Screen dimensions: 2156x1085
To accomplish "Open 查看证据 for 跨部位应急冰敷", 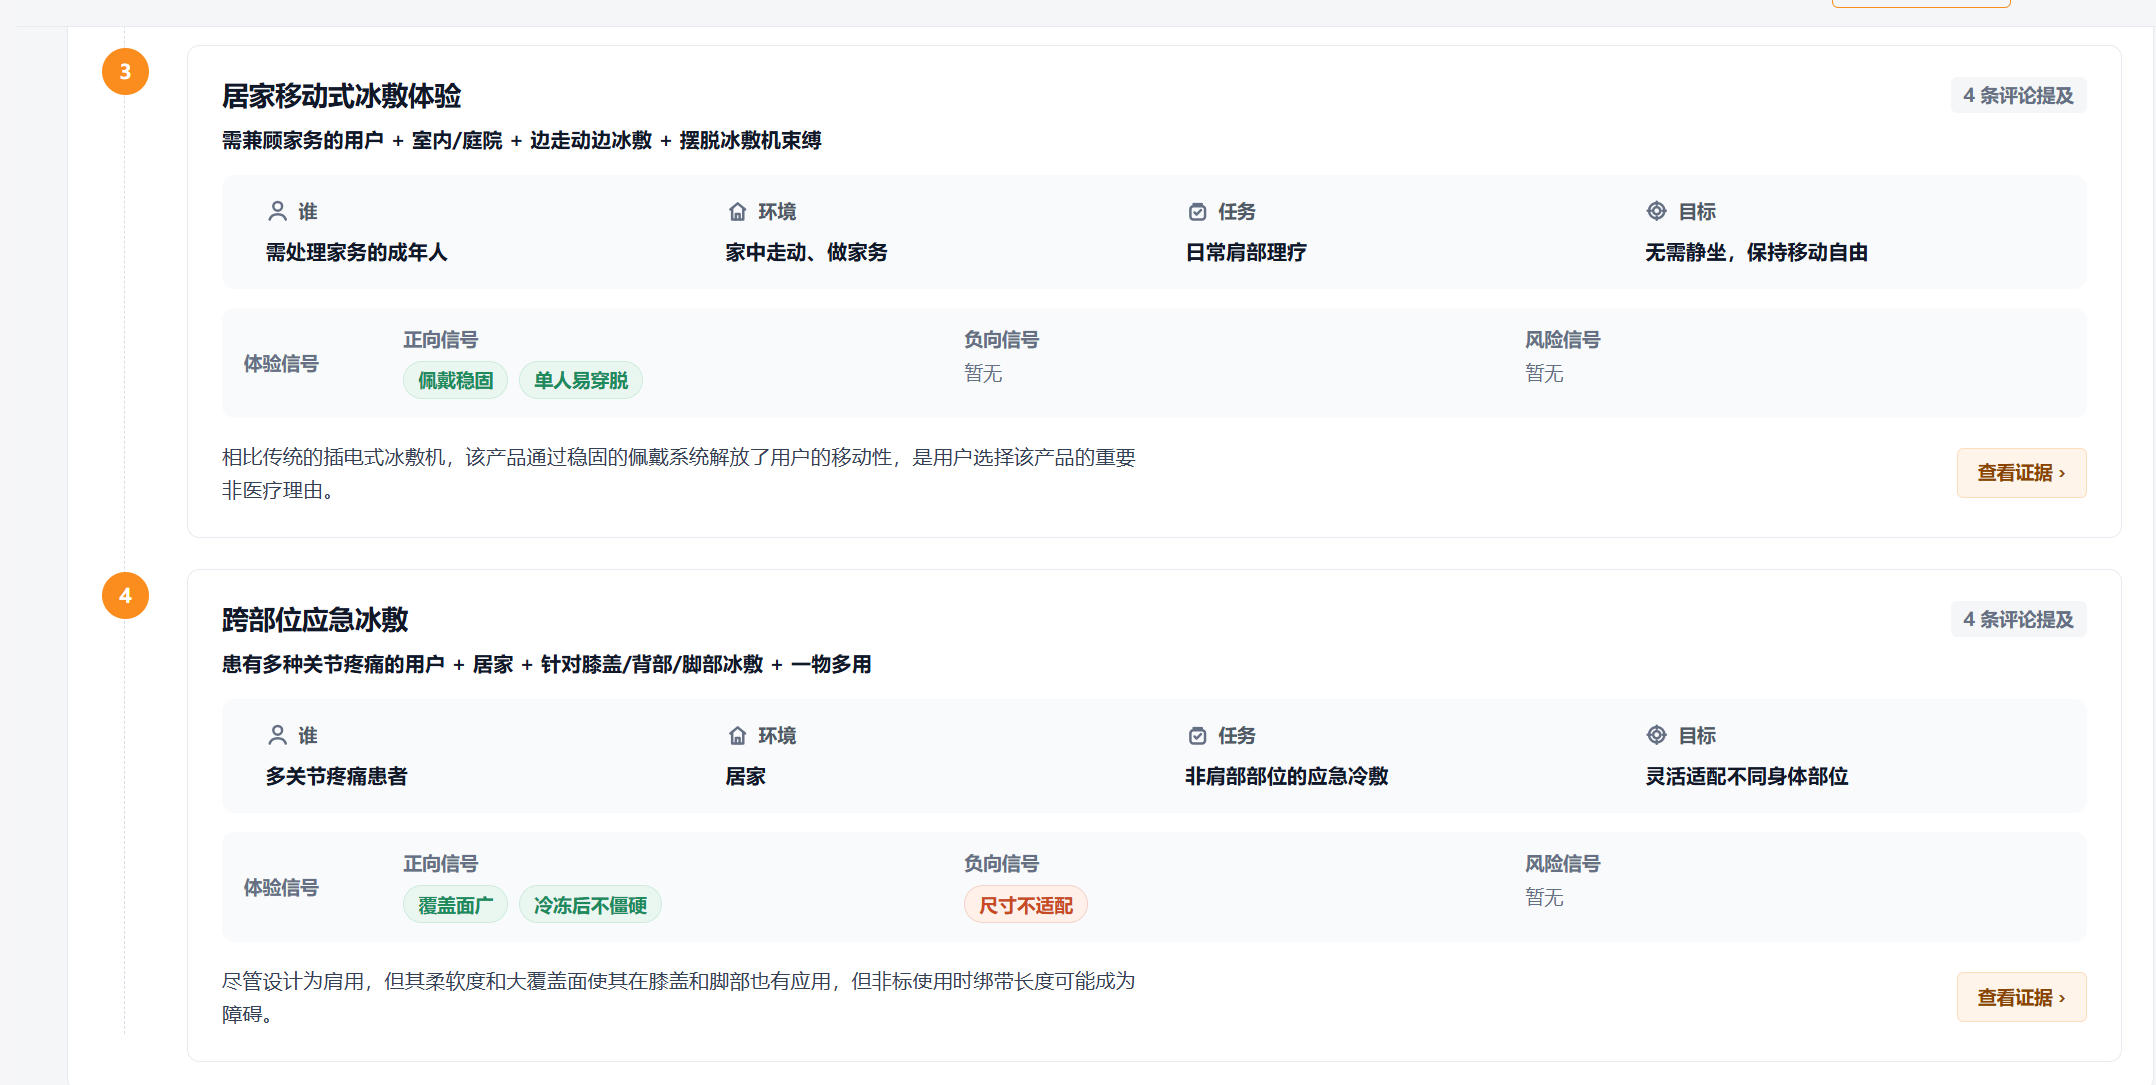I will 2021,997.
